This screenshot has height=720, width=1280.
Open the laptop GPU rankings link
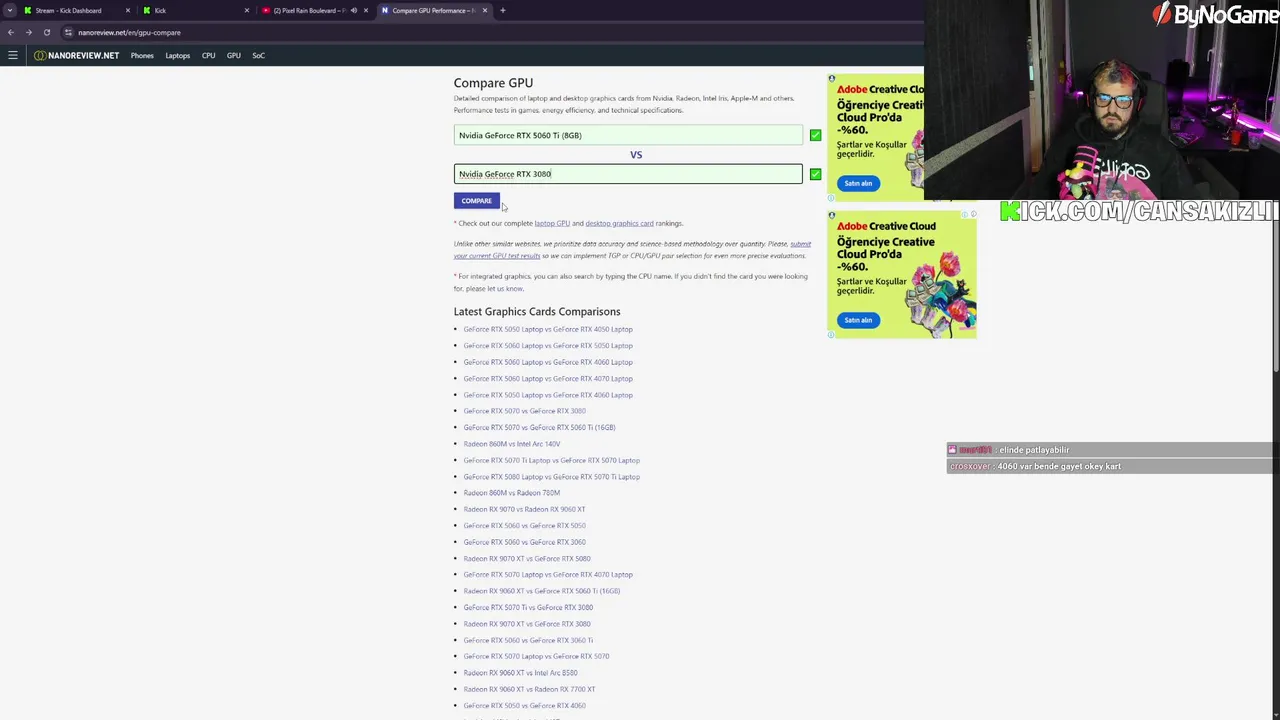coord(552,223)
